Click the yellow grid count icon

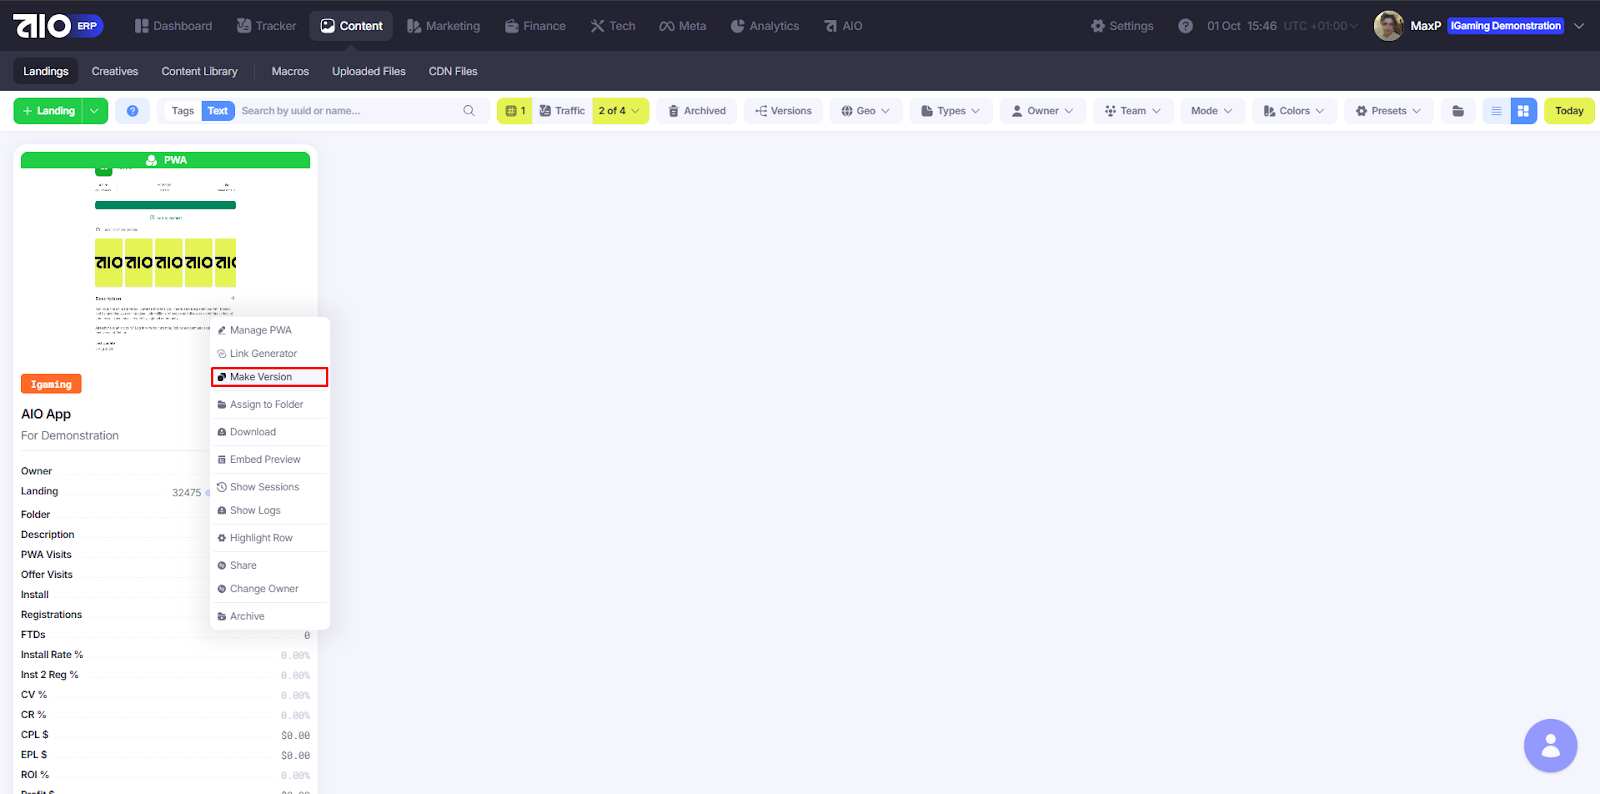point(515,111)
